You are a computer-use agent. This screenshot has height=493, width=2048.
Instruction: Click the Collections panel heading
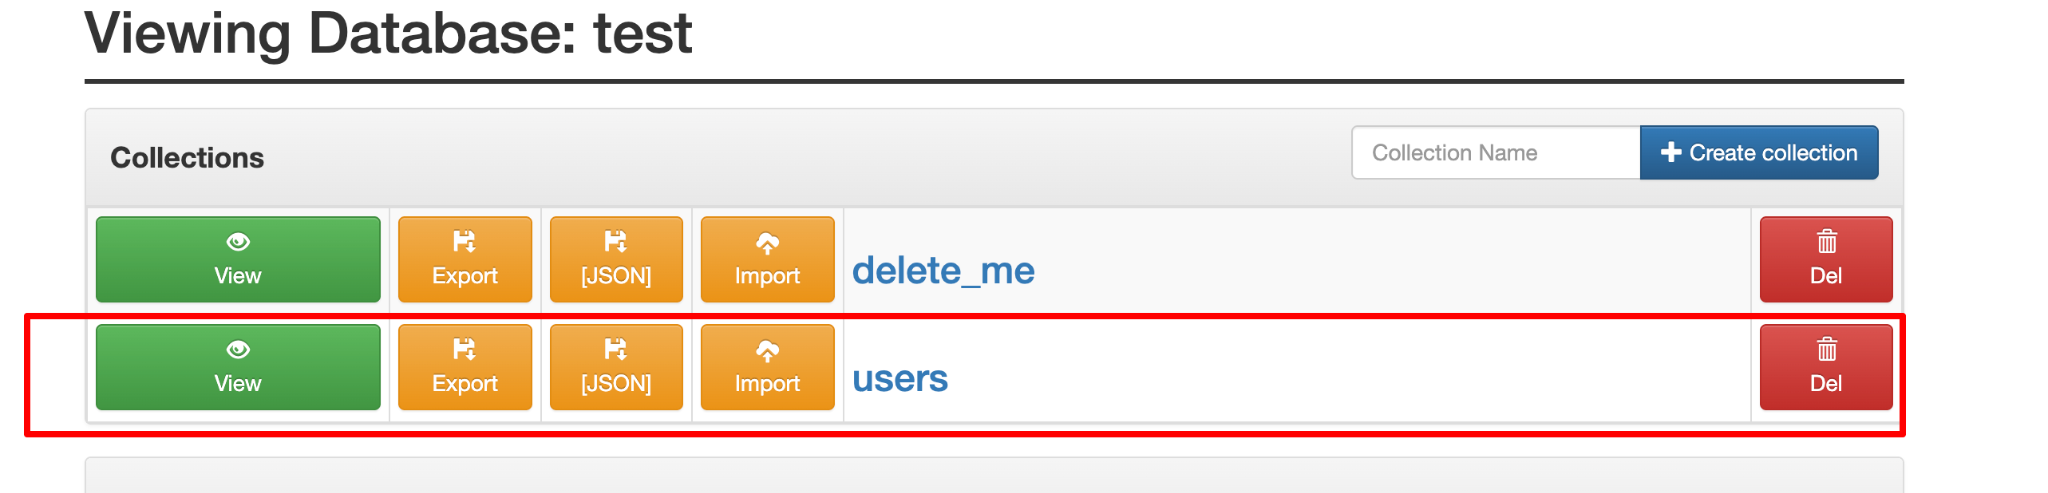pyautogui.click(x=187, y=158)
